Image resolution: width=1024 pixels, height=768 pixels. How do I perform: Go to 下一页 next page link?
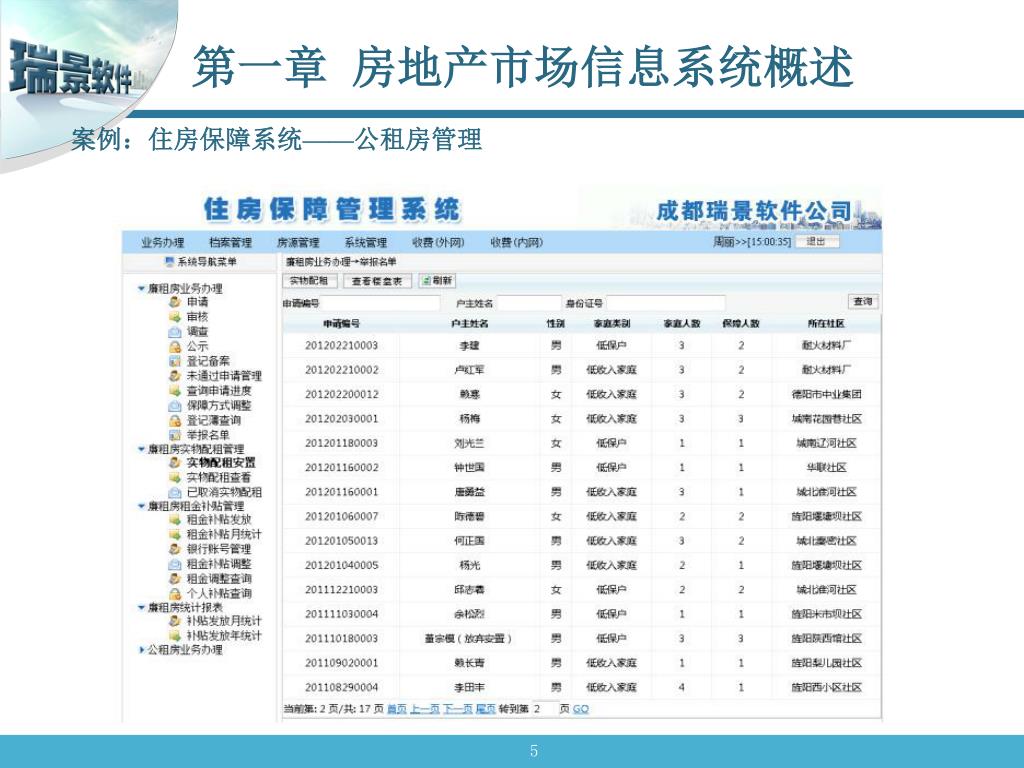pos(458,709)
